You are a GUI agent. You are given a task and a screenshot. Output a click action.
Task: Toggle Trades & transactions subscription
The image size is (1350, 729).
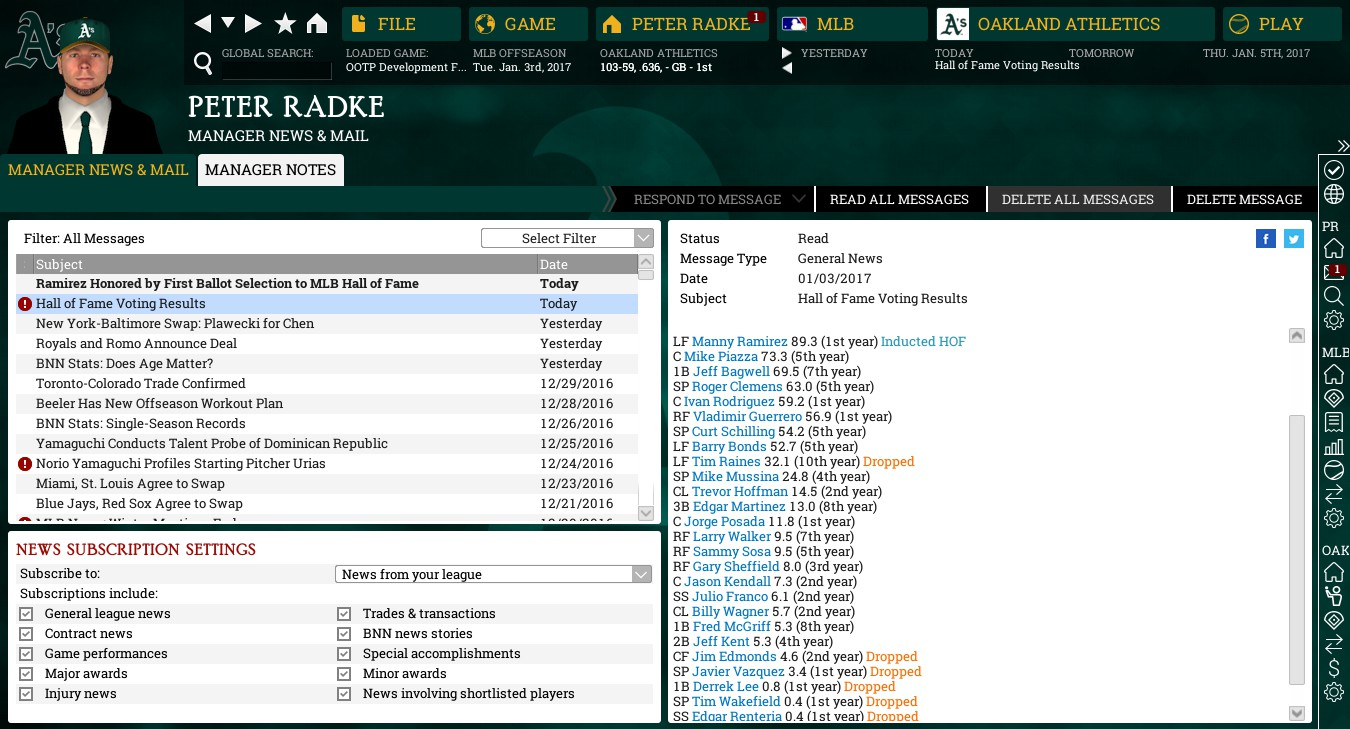[344, 614]
